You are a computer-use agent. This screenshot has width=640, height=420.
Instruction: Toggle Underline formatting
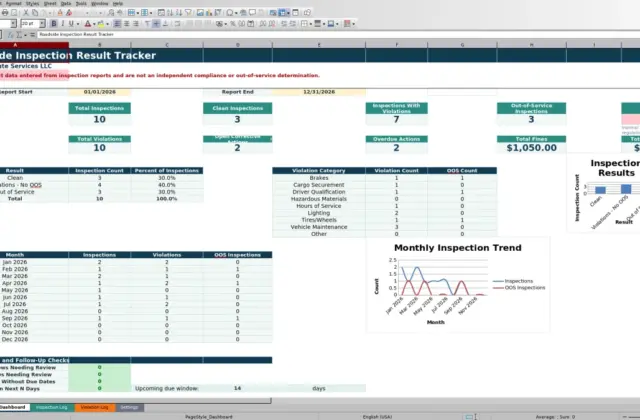coord(71,24)
